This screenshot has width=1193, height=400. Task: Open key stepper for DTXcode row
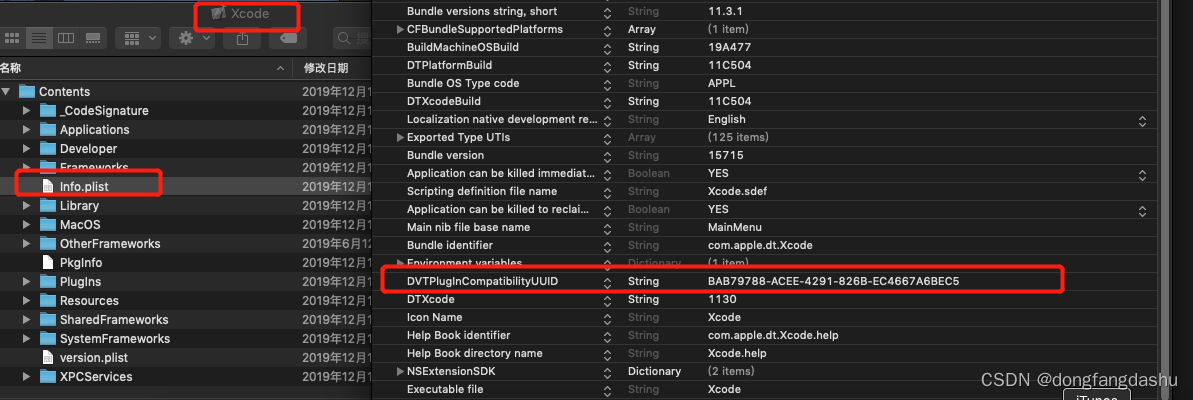[x=607, y=300]
